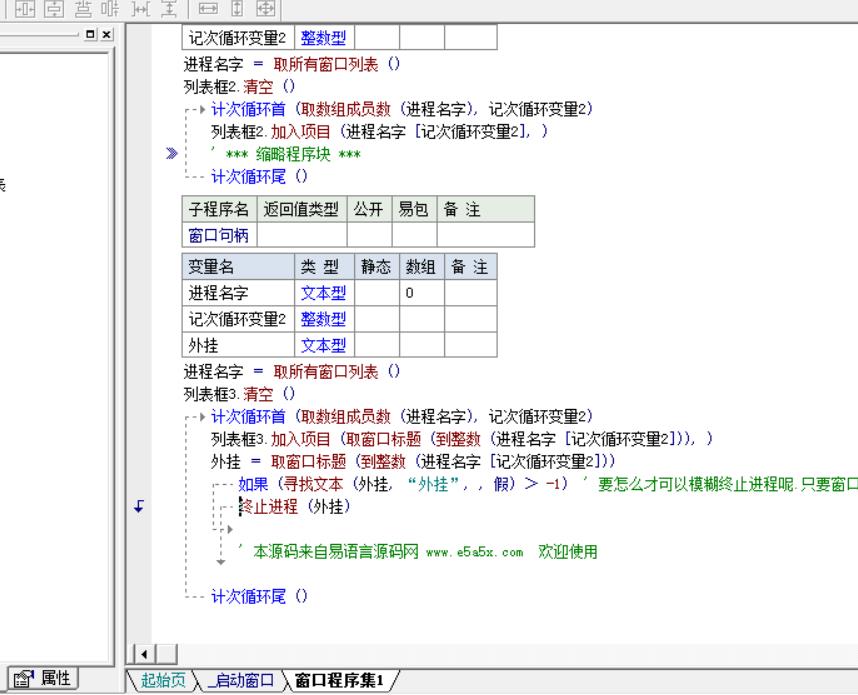The image size is (858, 695).
Task: Click the blue jump arrow in the code margin
Action: click(x=139, y=507)
